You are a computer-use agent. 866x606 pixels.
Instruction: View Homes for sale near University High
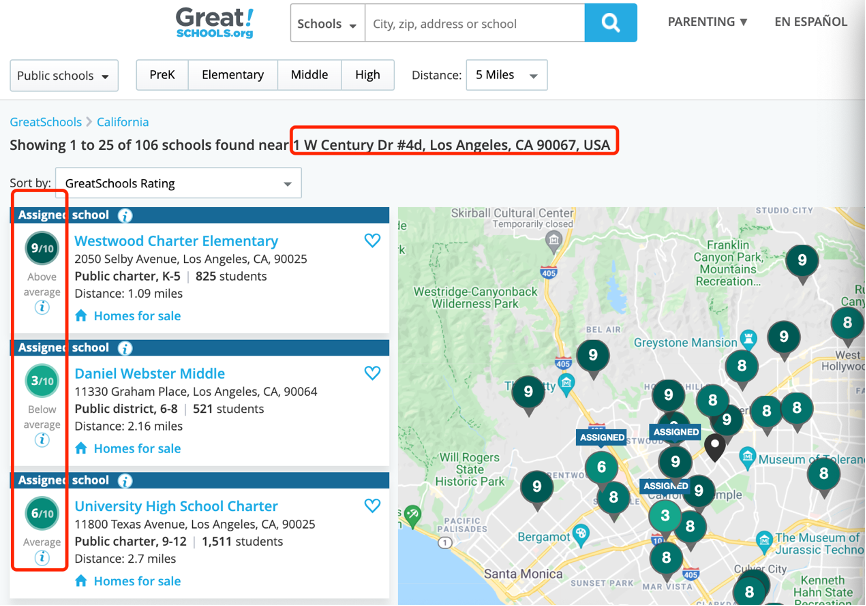(138, 581)
